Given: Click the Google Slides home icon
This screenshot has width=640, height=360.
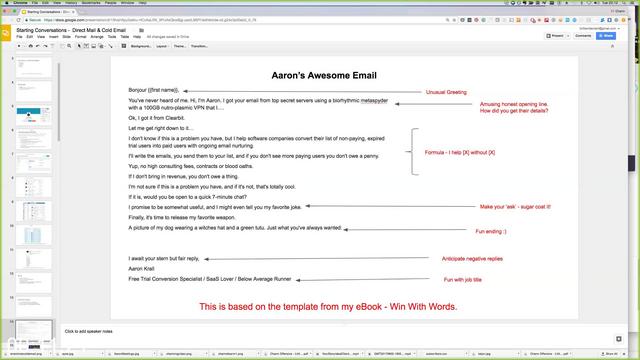Looking at the screenshot, I should click(x=6, y=33).
